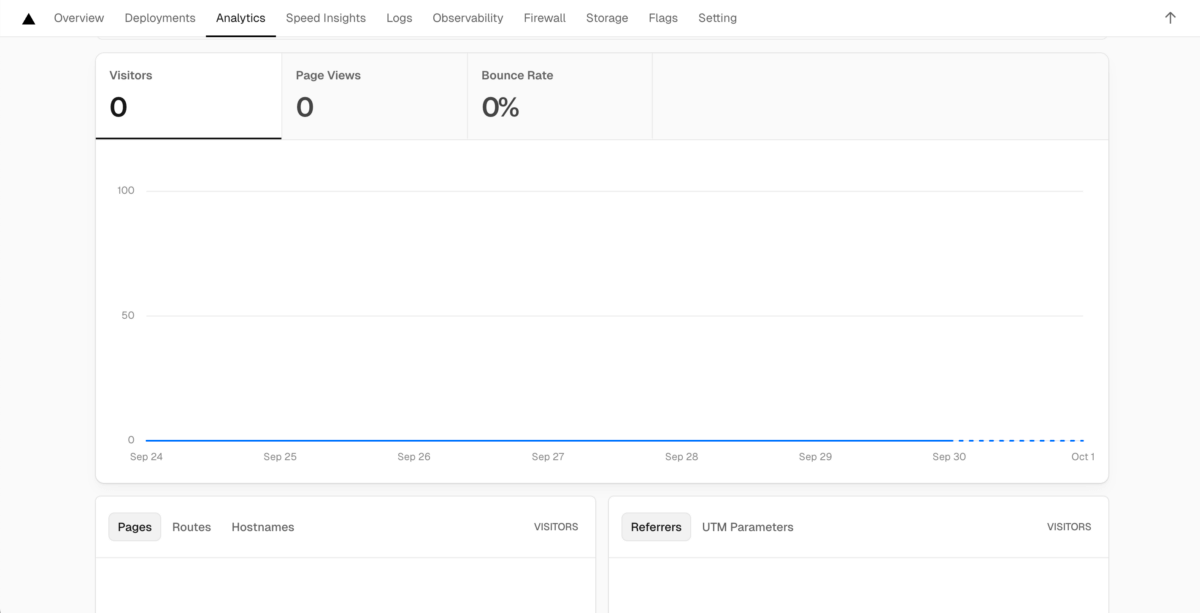Switch to the Routes panel tab
This screenshot has width=1200, height=613.
(x=191, y=527)
